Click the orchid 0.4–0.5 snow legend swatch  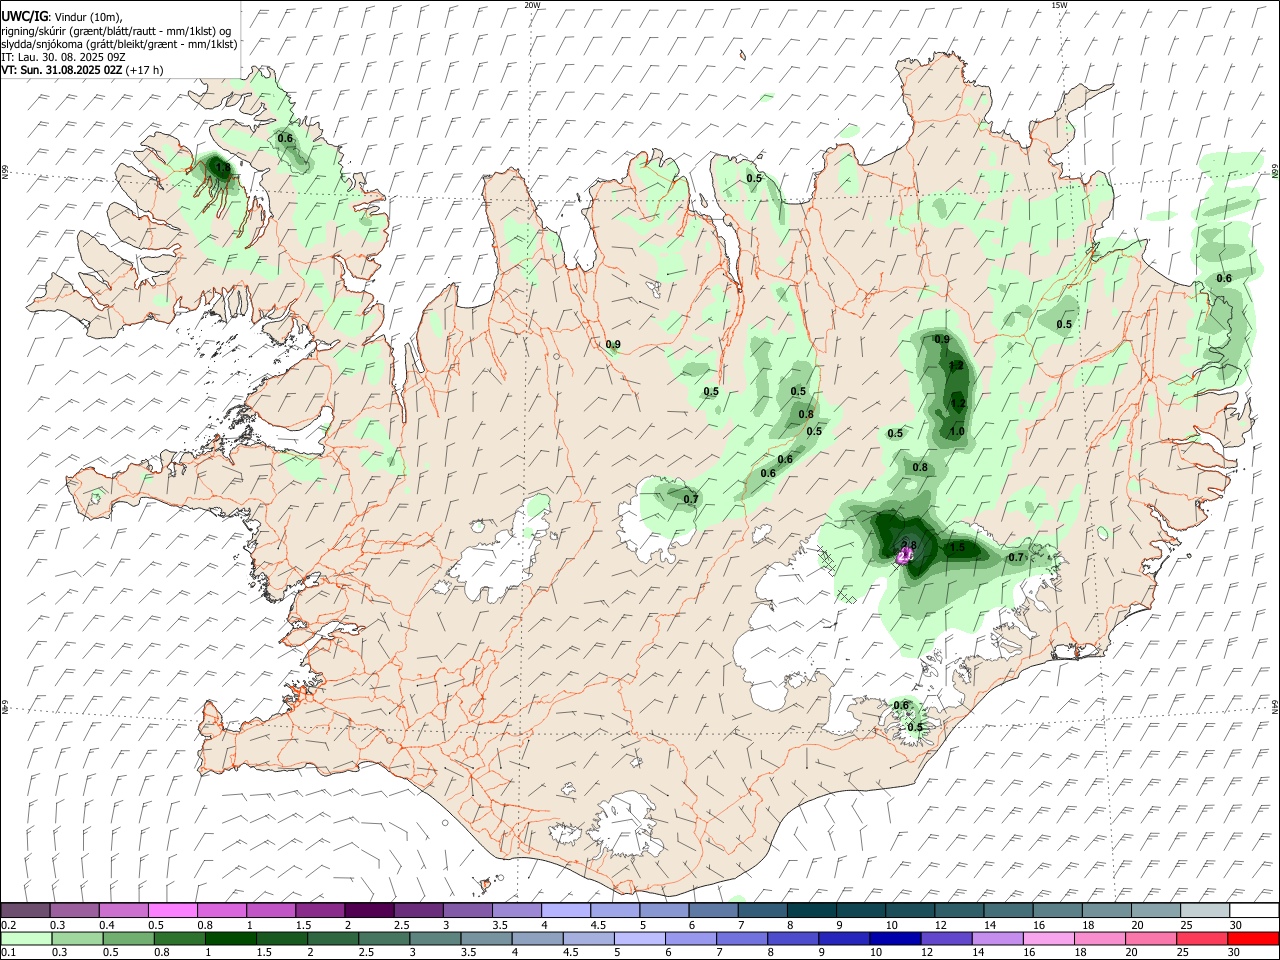(124, 910)
